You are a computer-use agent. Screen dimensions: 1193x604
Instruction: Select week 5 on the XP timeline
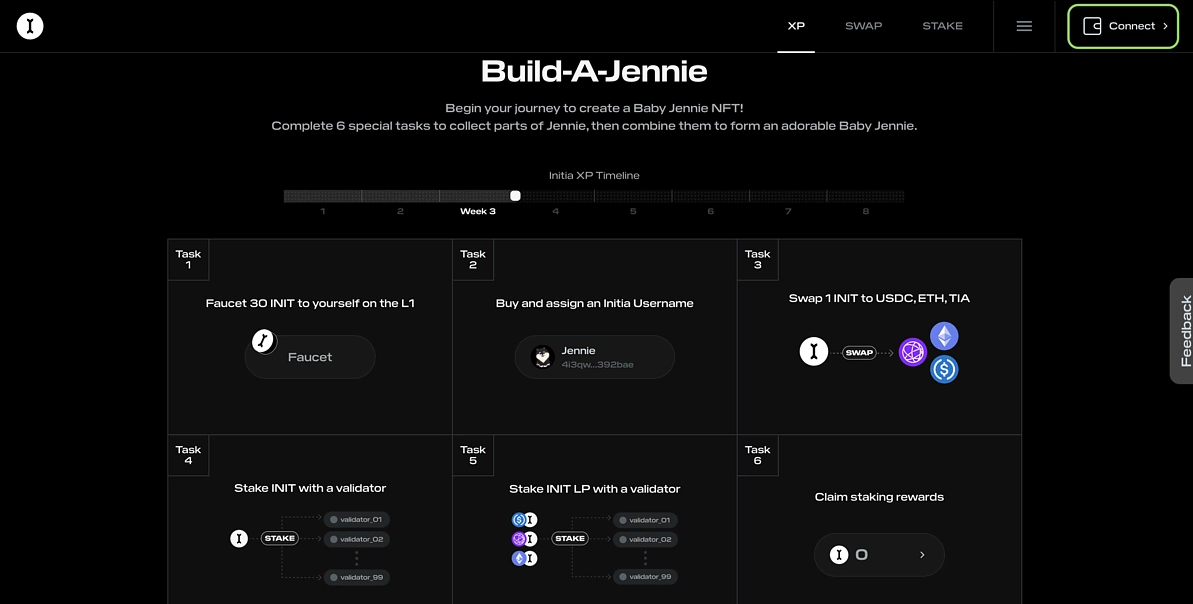[x=633, y=211]
